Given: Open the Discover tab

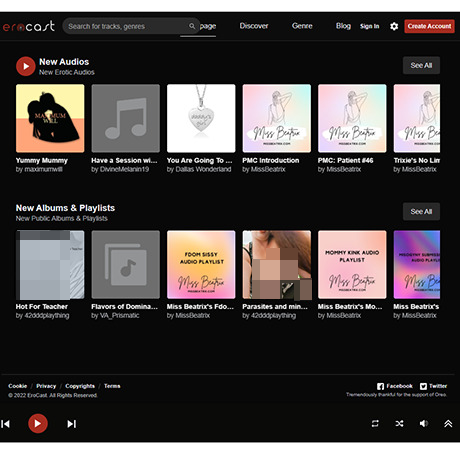Looking at the screenshot, I should coord(254,26).
